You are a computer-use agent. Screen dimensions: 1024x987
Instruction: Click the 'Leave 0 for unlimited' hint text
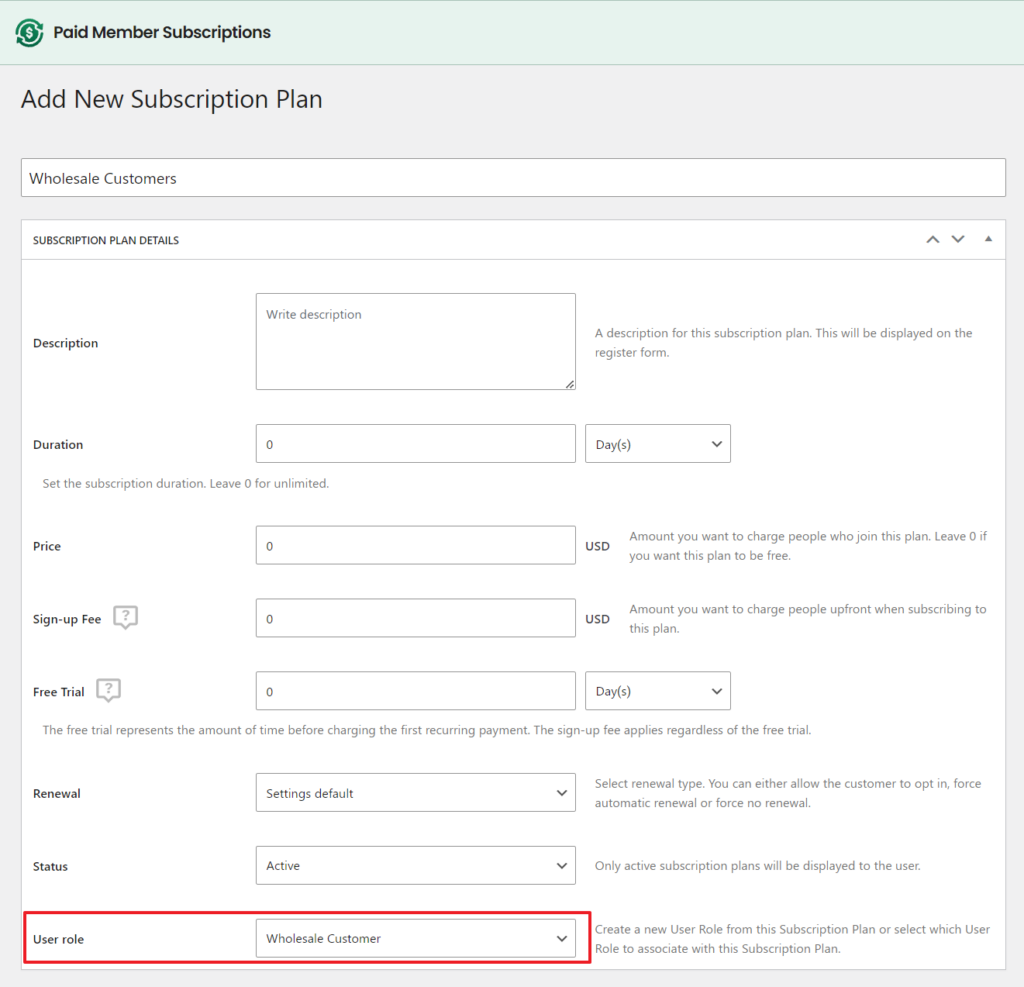(x=185, y=484)
